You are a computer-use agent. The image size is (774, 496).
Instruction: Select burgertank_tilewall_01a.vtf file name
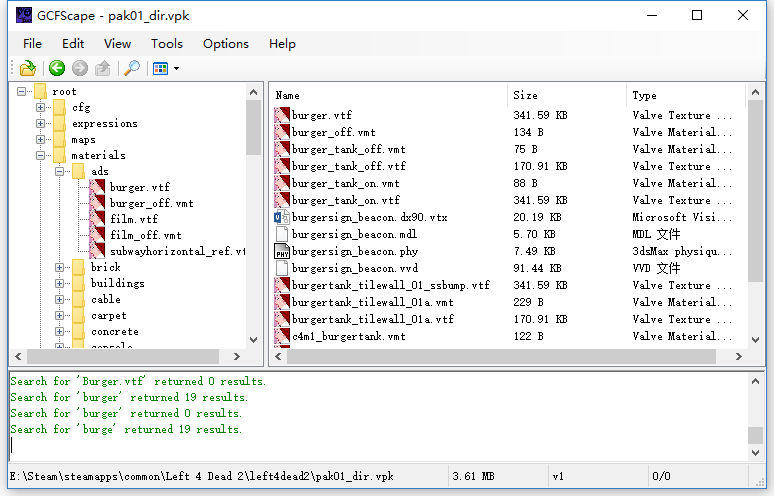tap(373, 319)
